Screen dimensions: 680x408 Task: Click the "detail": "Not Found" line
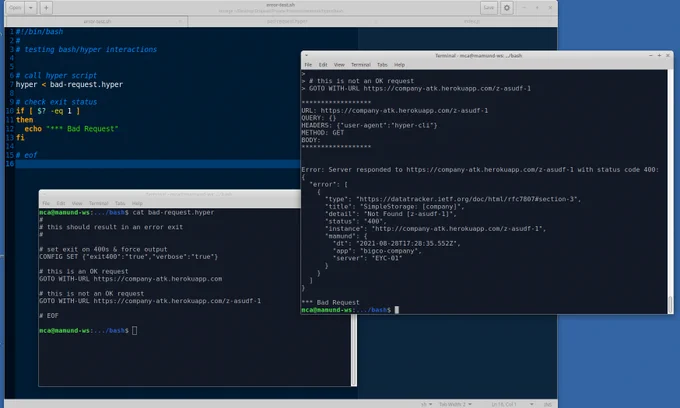[x=390, y=214]
